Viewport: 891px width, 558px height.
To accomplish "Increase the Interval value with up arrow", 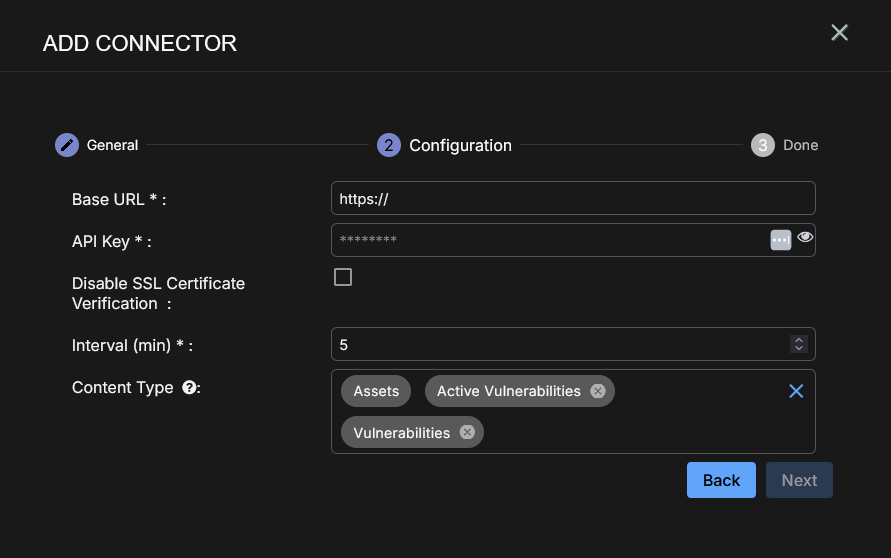I will coord(798,340).
